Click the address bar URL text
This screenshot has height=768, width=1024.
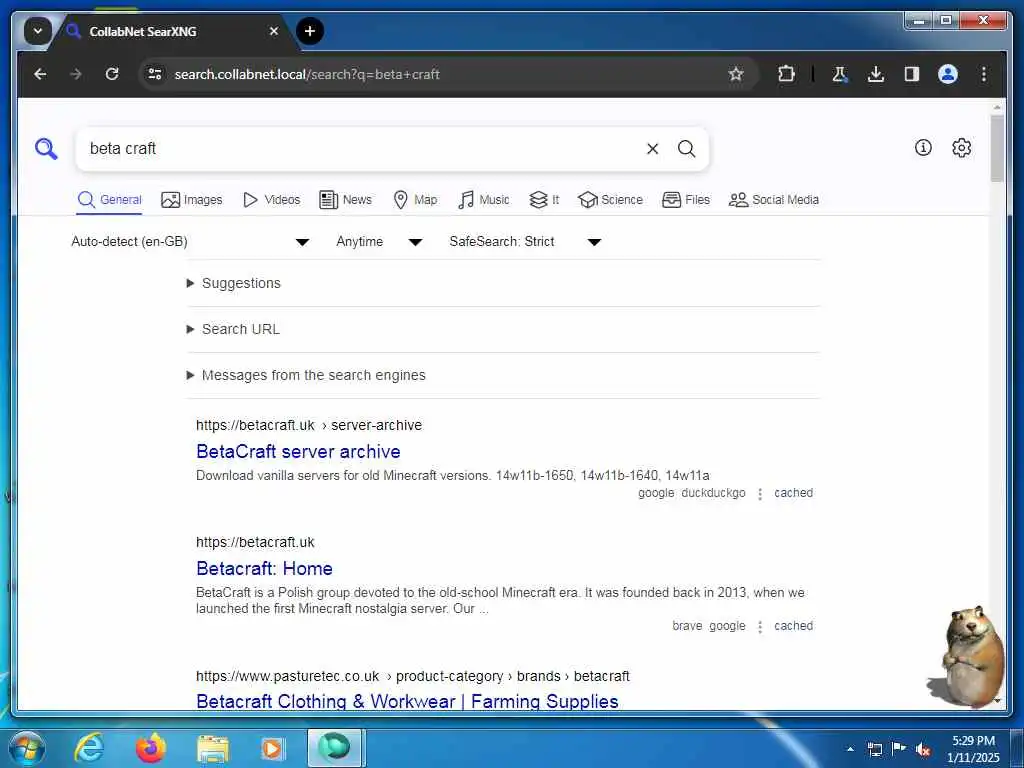click(x=307, y=74)
